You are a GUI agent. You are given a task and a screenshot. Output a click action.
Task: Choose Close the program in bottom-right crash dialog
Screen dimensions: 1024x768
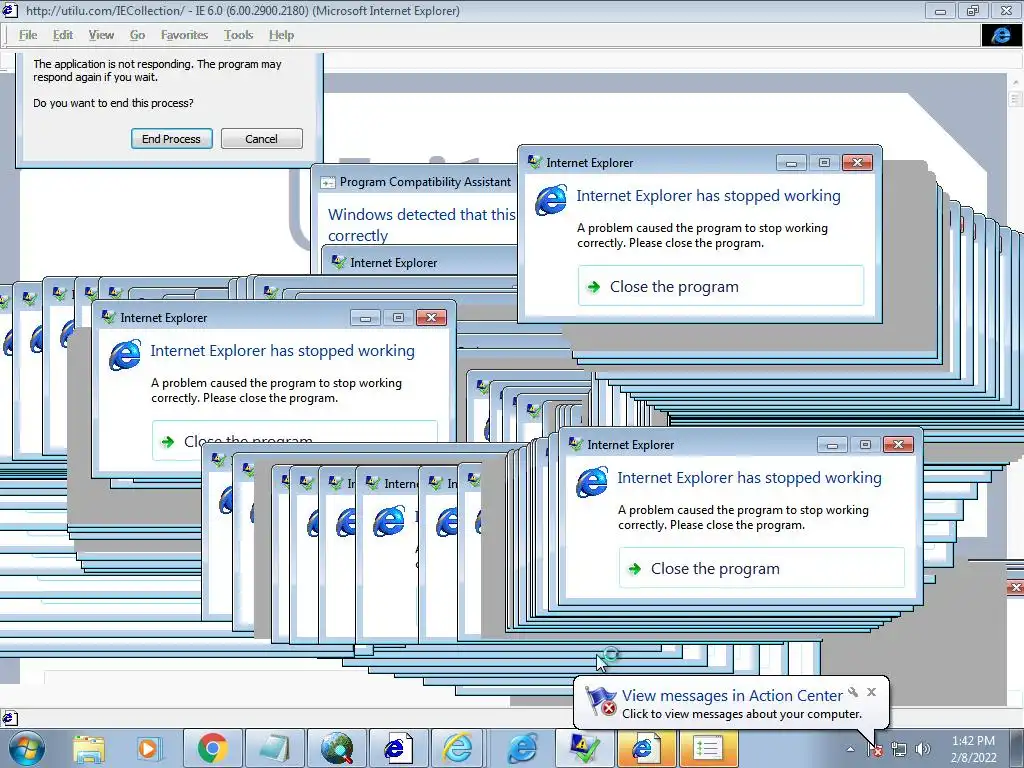tap(762, 568)
